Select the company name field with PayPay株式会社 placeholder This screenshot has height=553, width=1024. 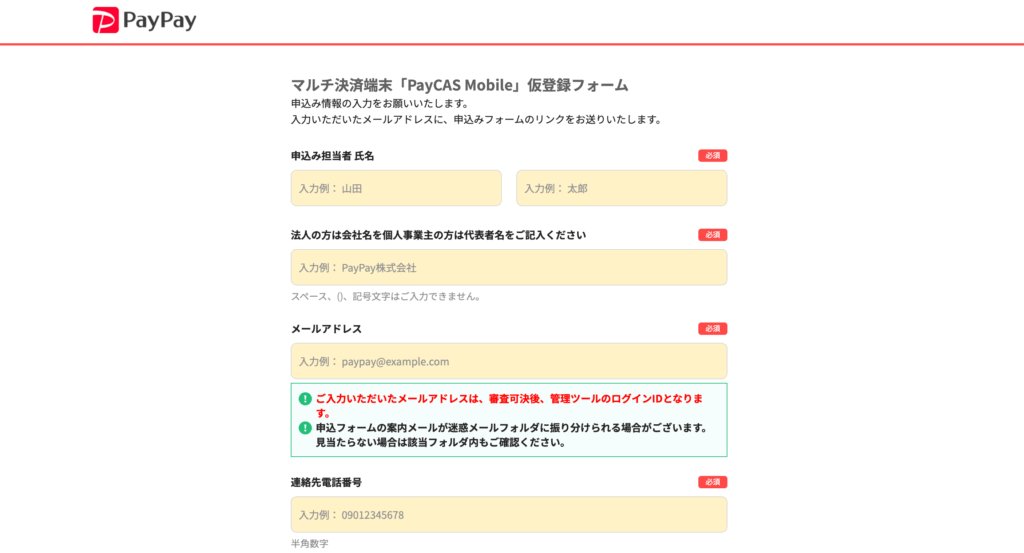point(508,268)
